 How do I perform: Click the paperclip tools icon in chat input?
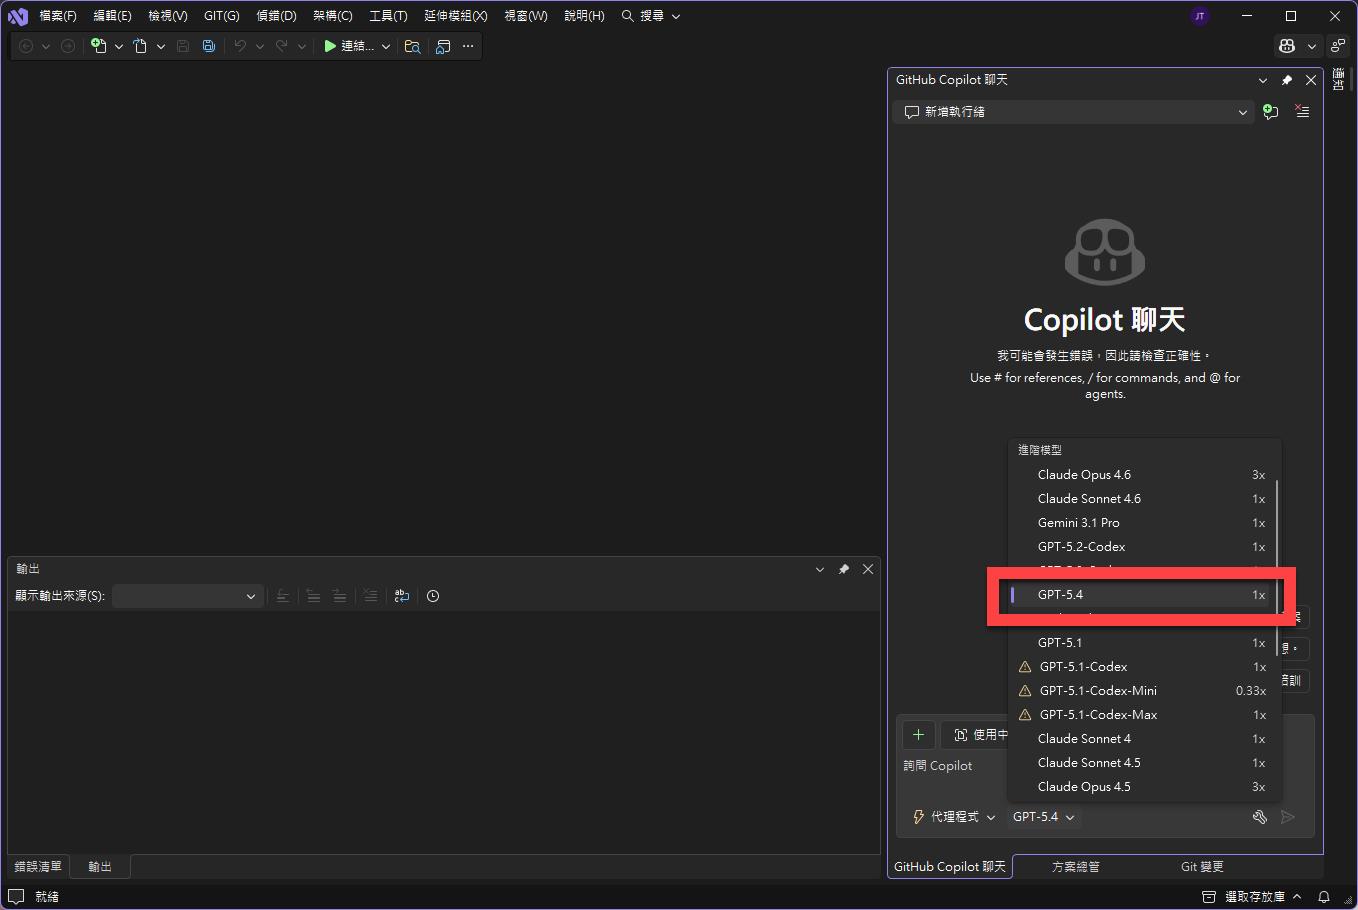[x=1260, y=817]
